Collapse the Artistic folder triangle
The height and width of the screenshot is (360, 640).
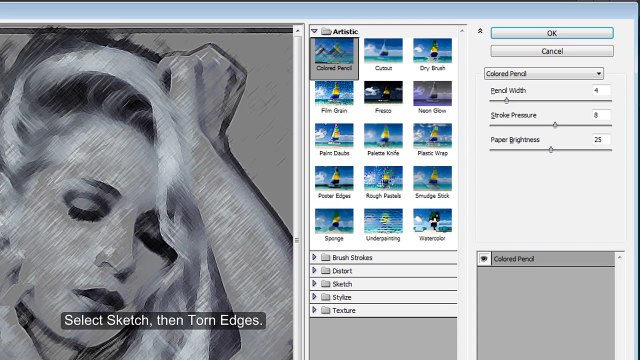314,31
